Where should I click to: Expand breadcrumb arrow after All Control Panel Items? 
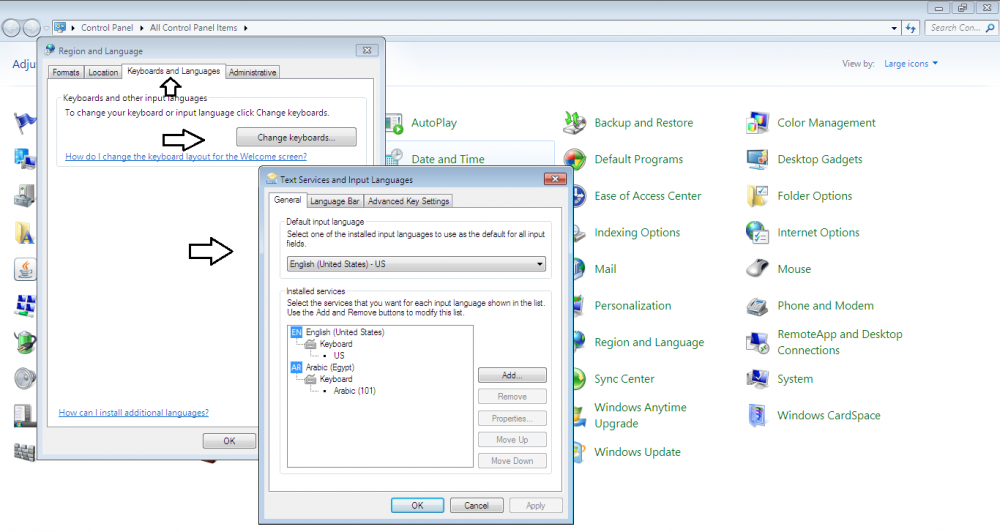click(246, 28)
